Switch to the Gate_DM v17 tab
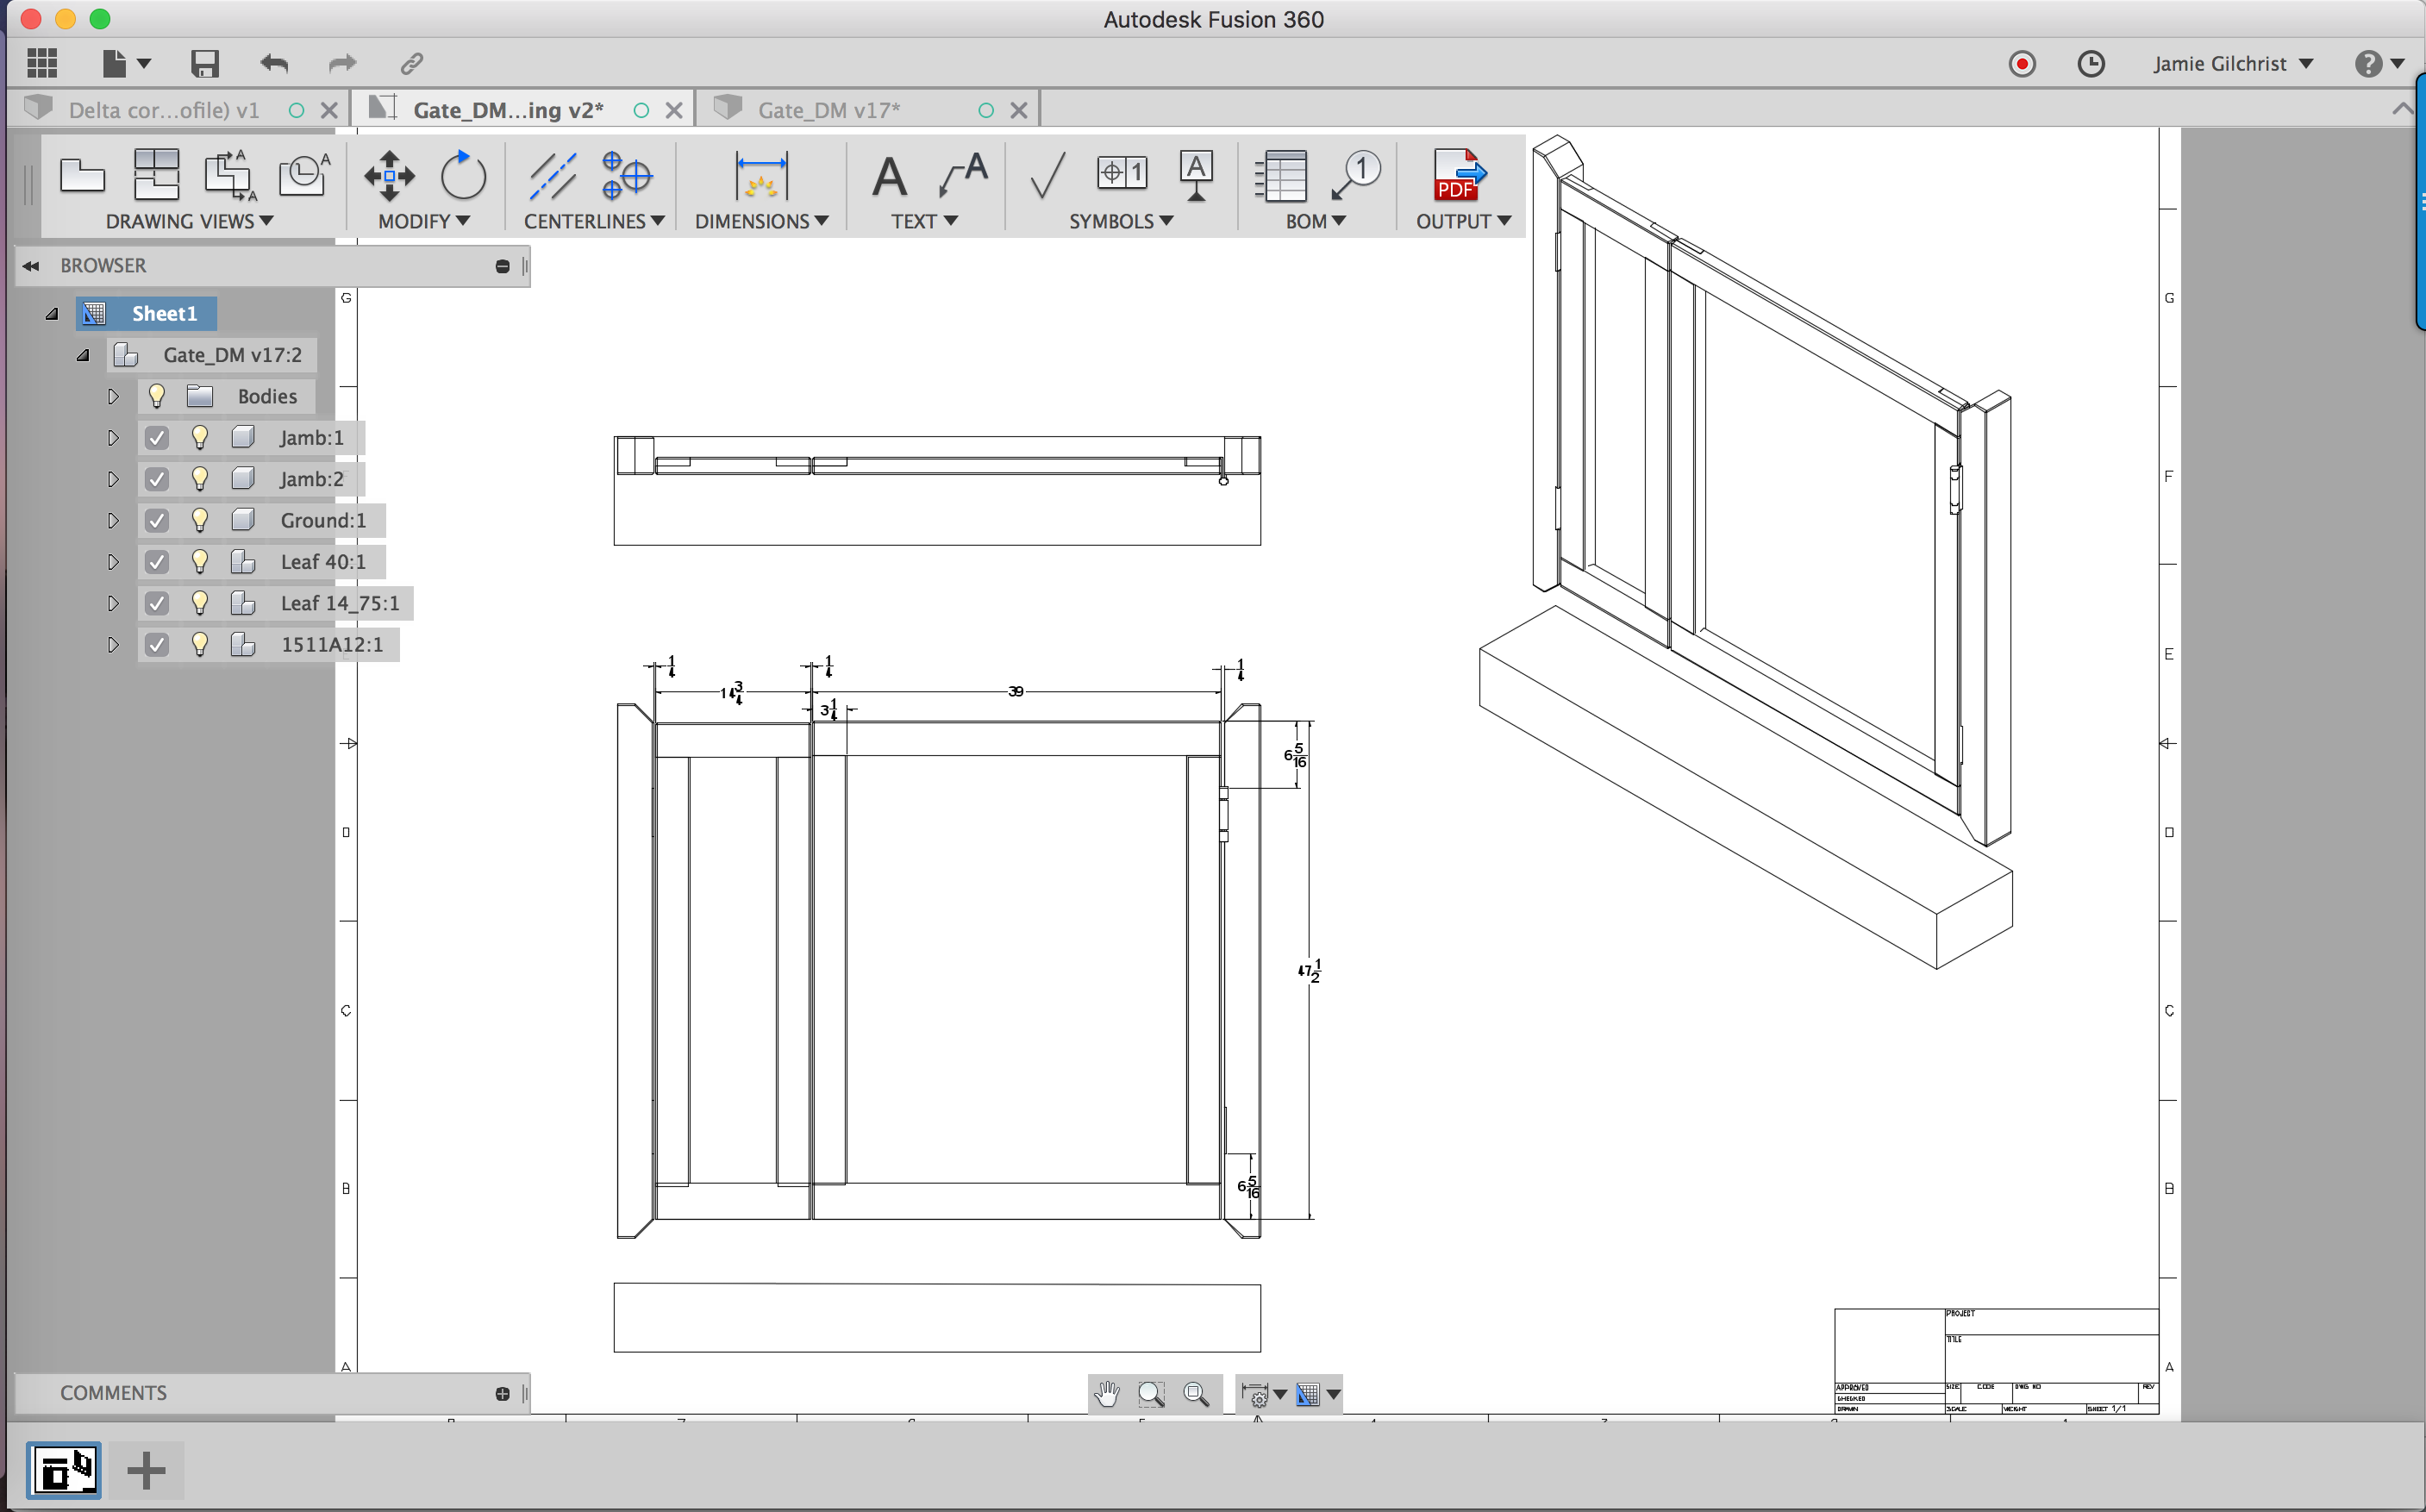2426x1512 pixels. (x=828, y=110)
